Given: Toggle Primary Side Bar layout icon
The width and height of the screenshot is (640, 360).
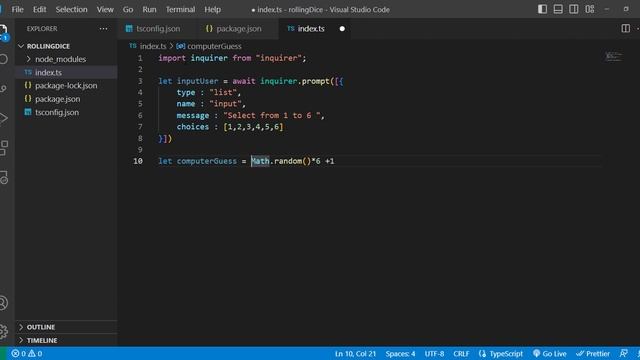Looking at the screenshot, I should coord(542,9).
